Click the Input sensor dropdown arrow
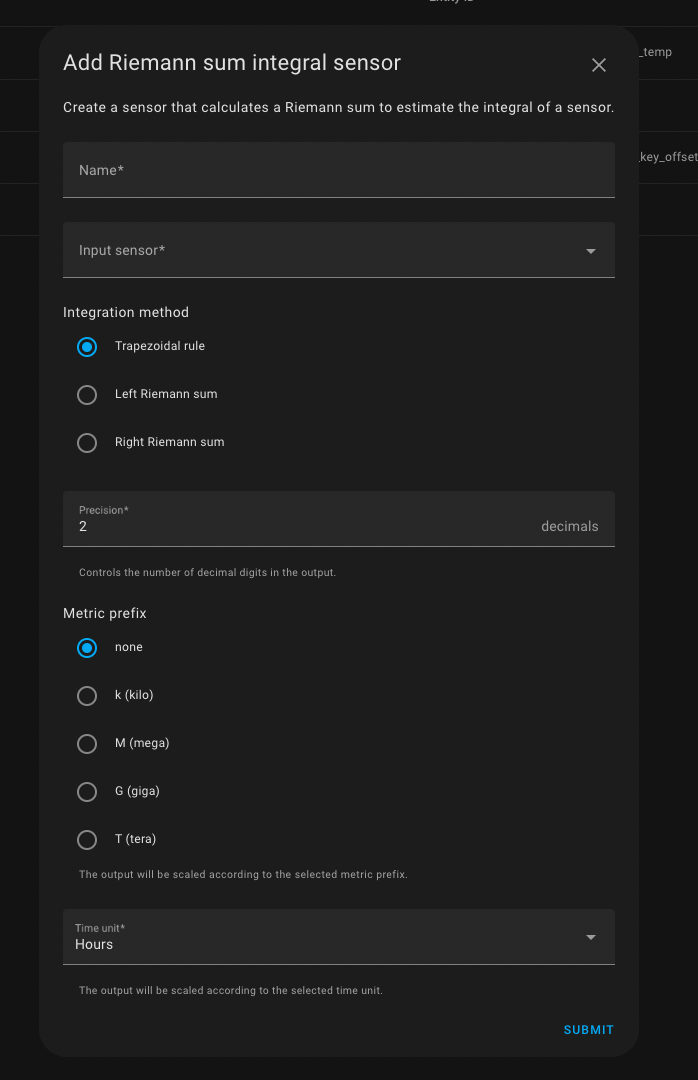Screen dimensions: 698x1080 [x=591, y=250]
